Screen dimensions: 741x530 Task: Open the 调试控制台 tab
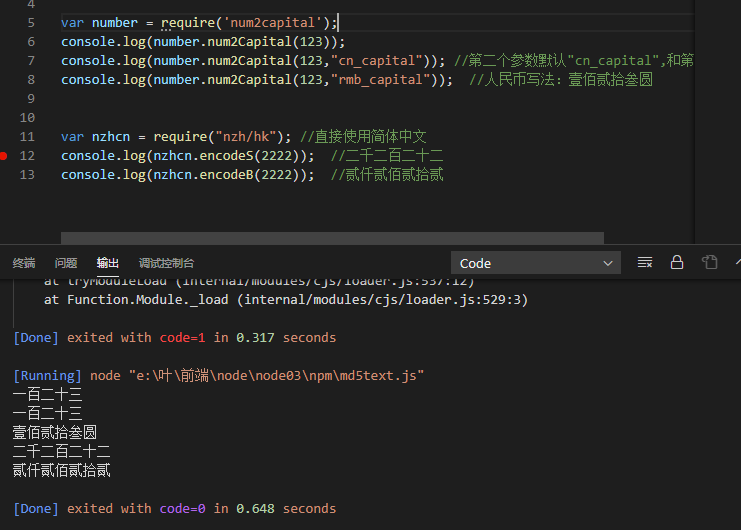tap(166, 263)
